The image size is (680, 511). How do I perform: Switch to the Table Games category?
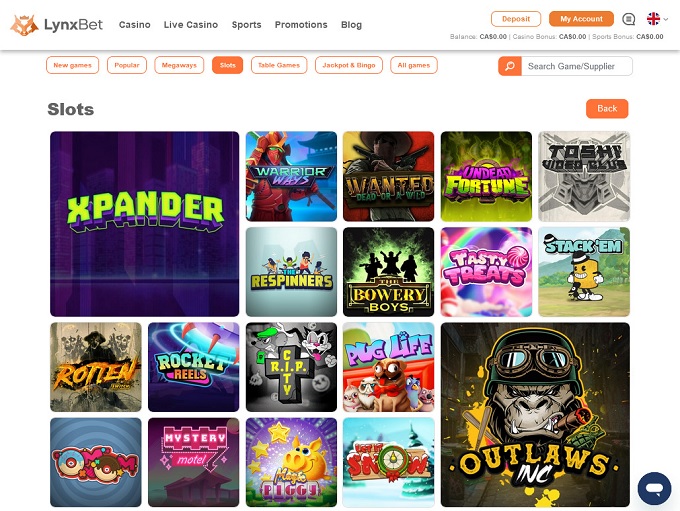point(279,65)
